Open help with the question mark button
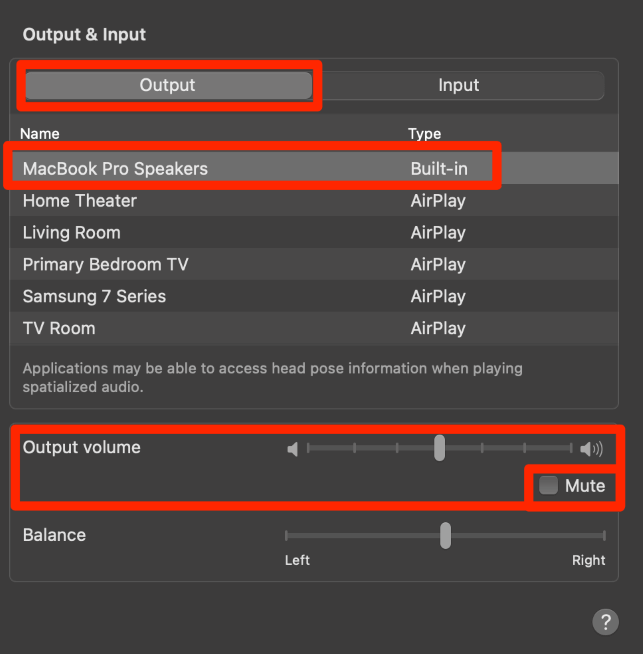 pos(605,622)
